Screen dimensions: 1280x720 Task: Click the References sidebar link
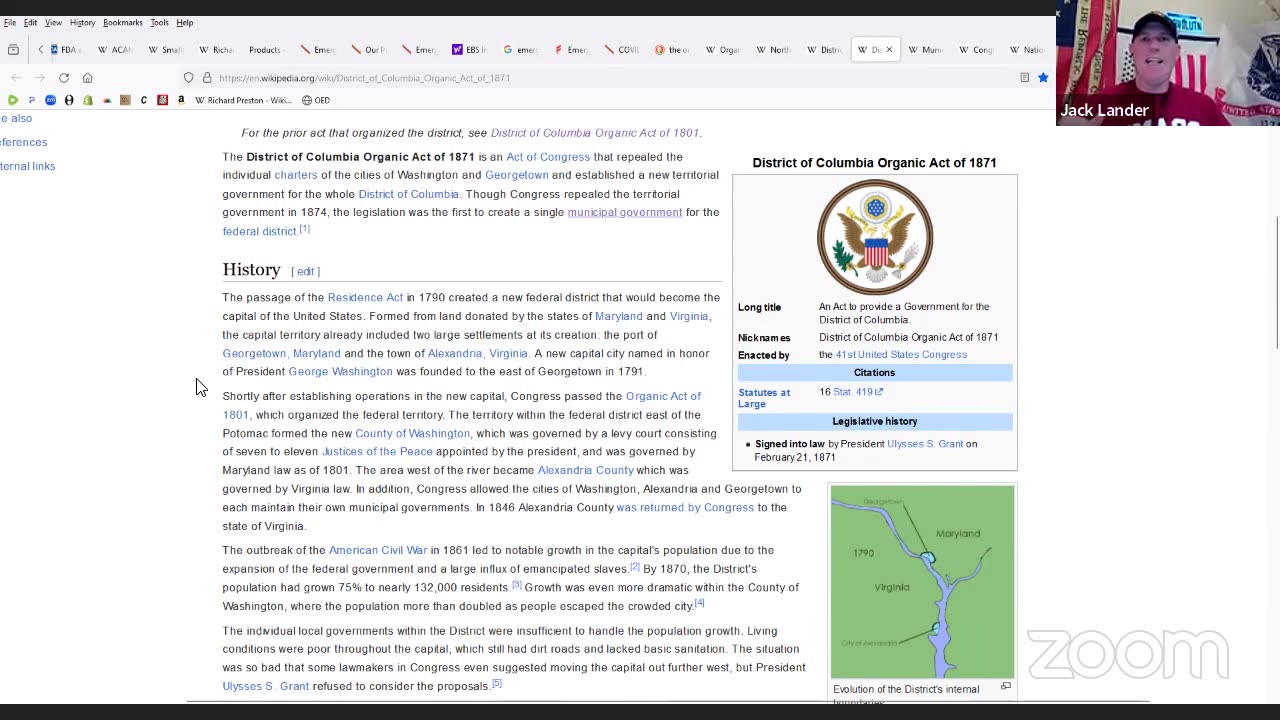[x=24, y=142]
